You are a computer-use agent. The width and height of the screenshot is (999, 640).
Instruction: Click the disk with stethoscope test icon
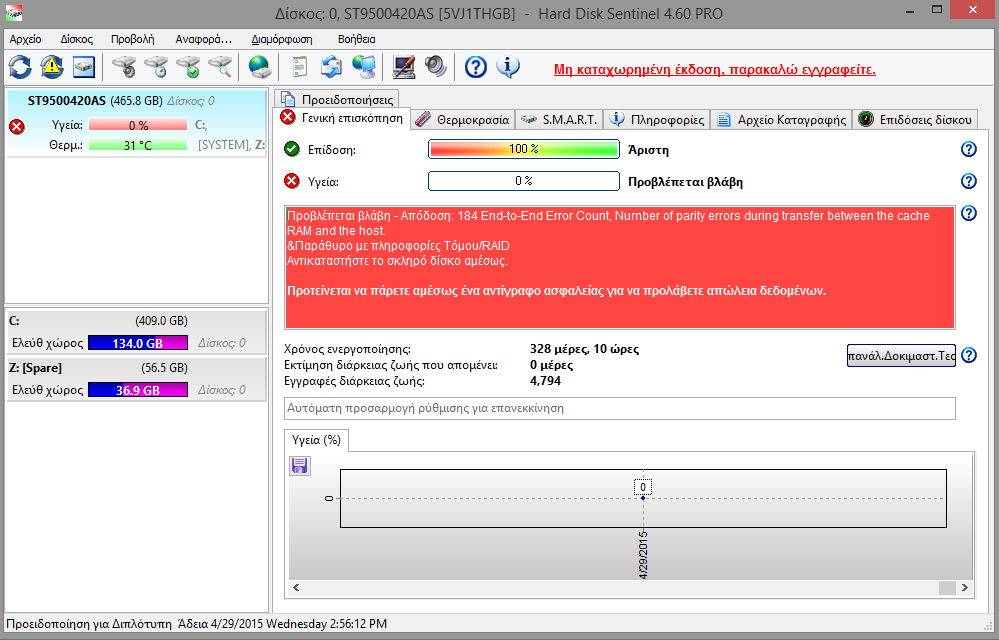click(x=124, y=67)
